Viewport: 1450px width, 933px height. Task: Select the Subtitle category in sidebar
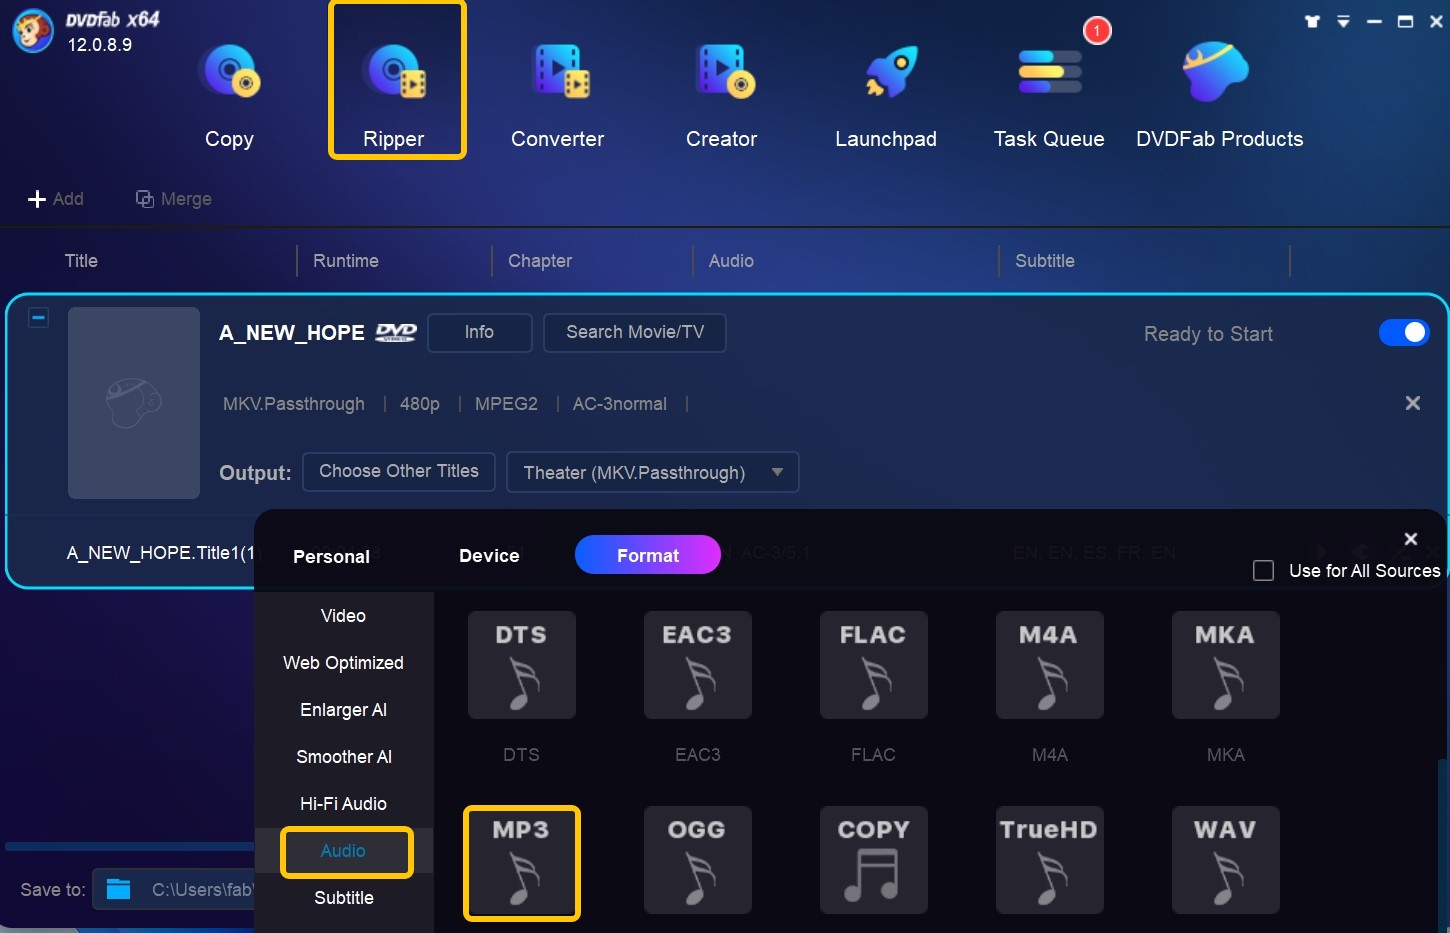(x=343, y=898)
